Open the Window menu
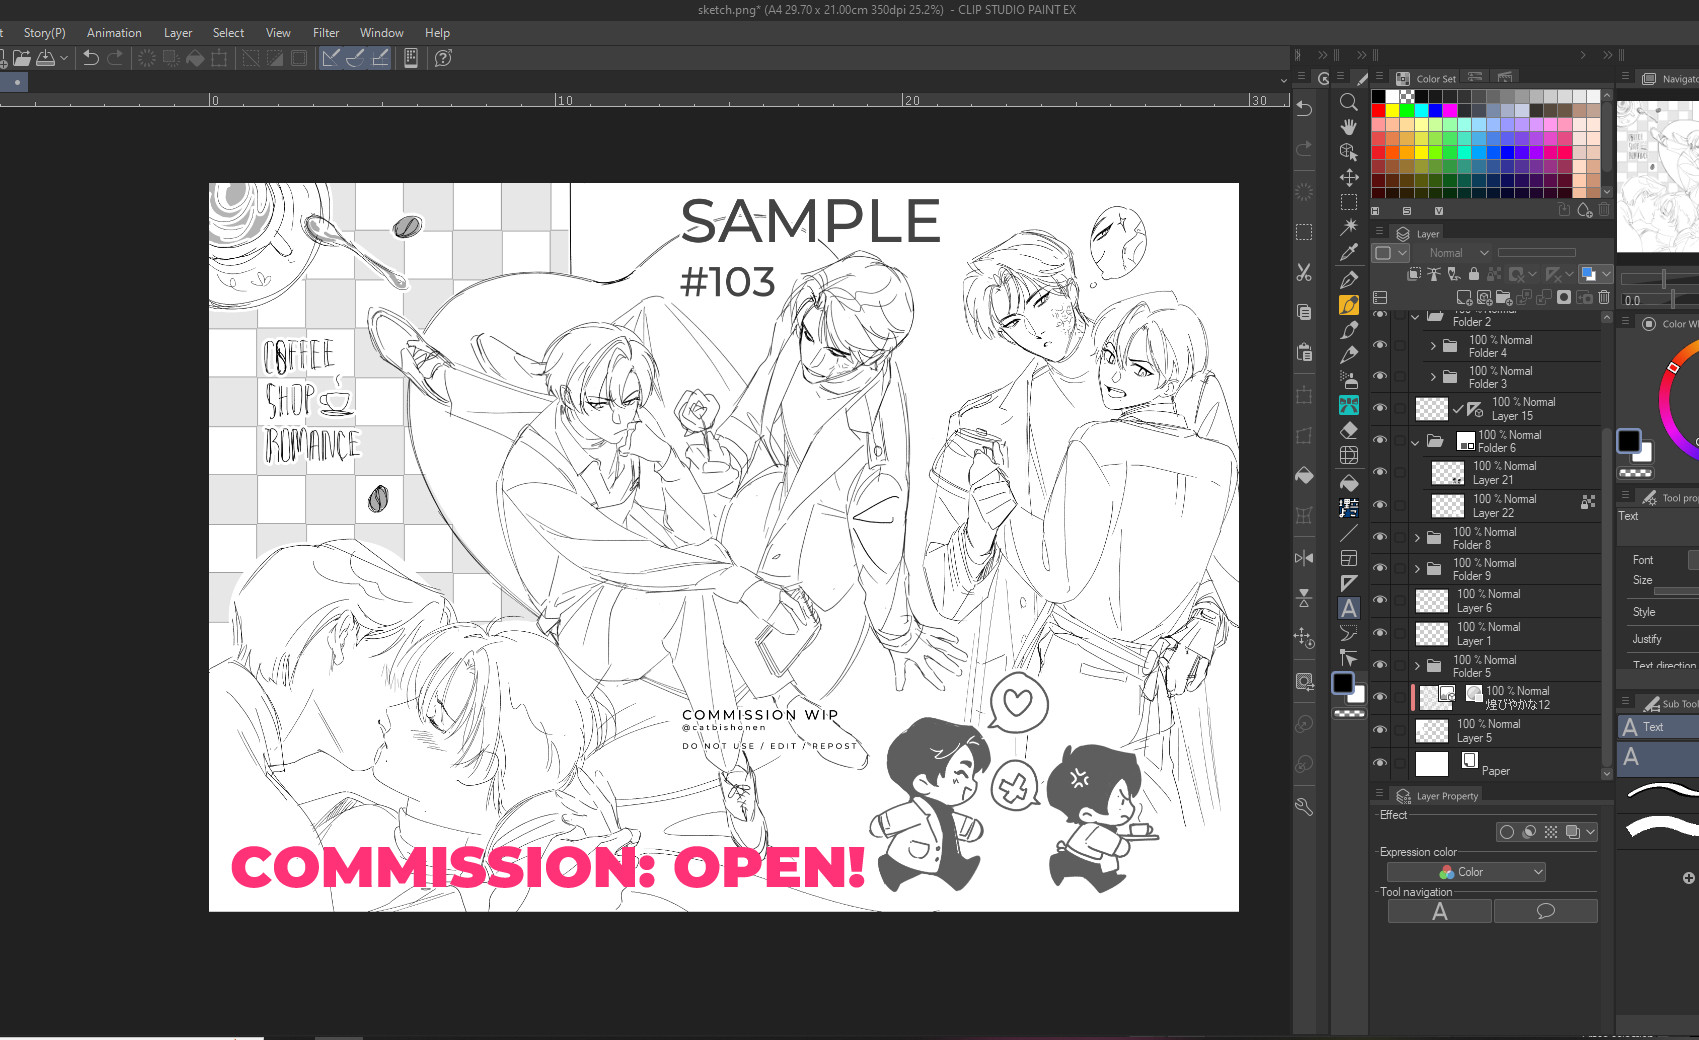This screenshot has height=1040, width=1699. (382, 33)
